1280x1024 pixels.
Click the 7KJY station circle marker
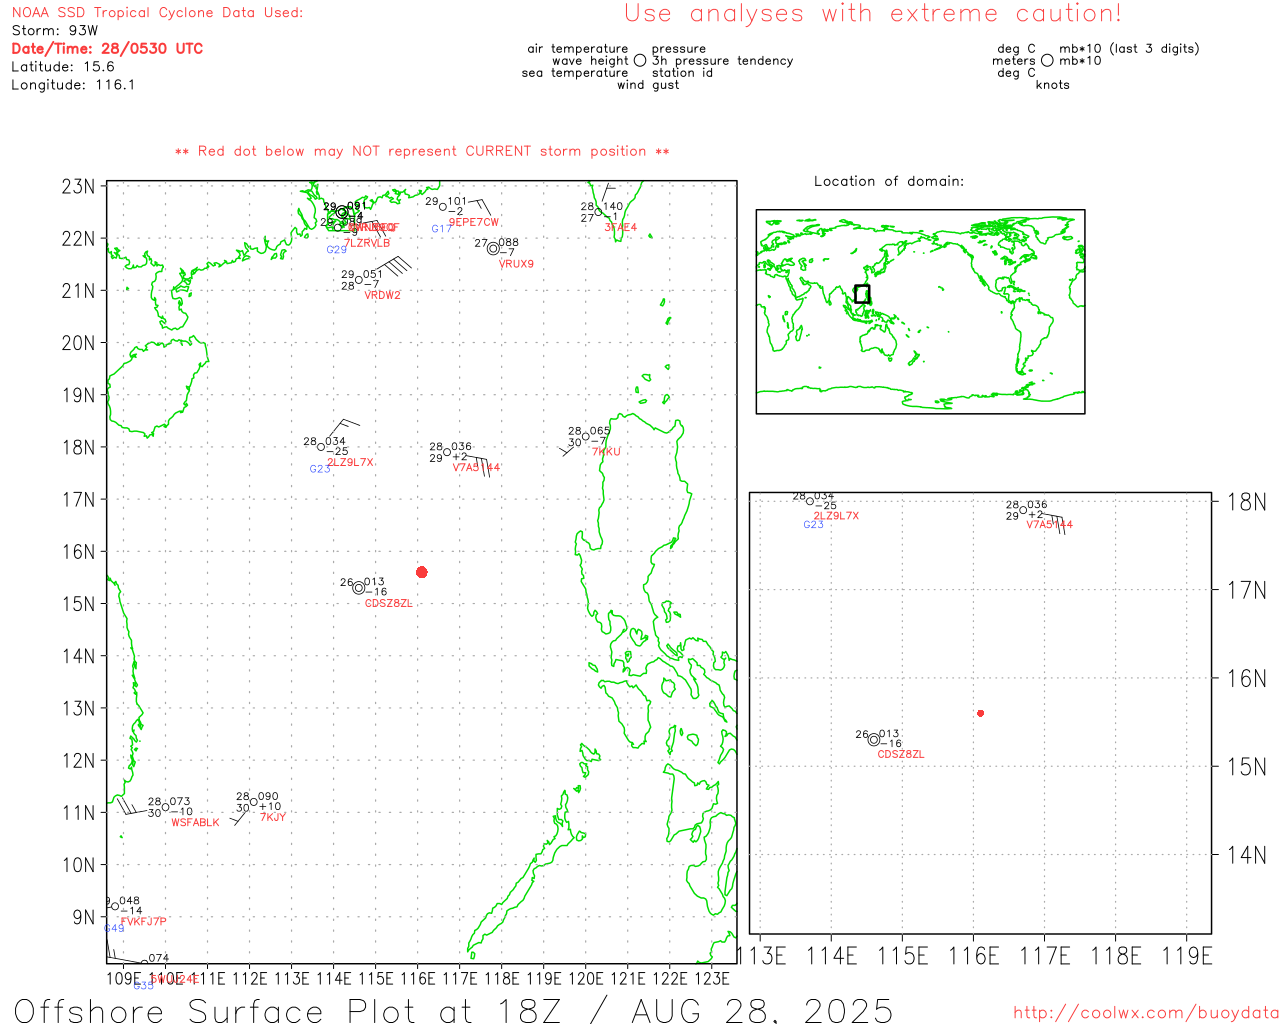254,802
